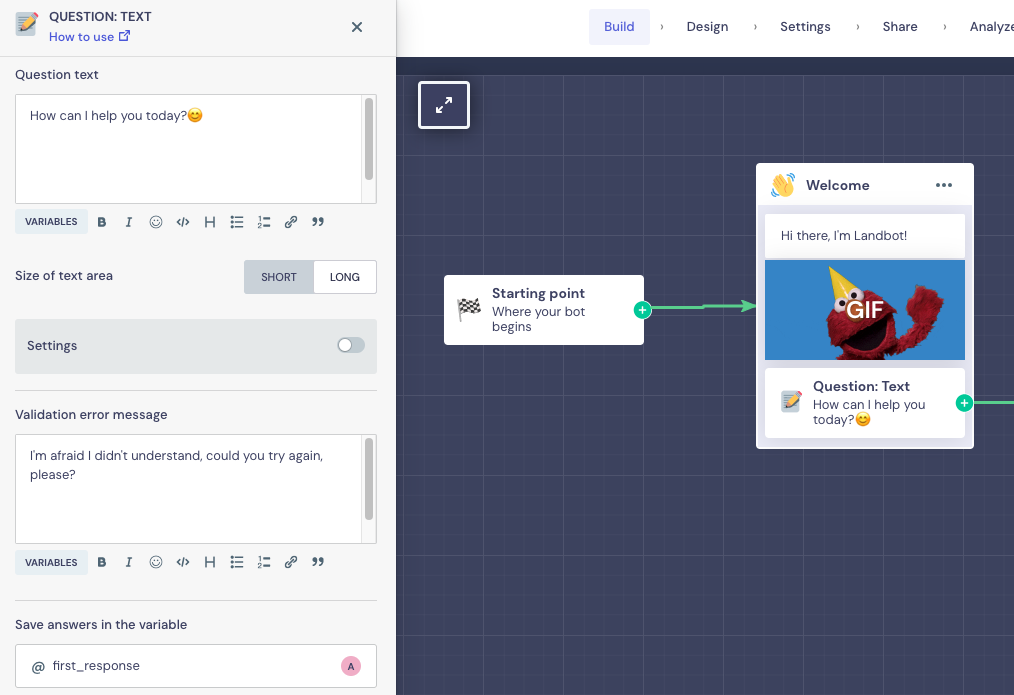Click link icon under Validation error message
Viewport: 1014px width, 695px height.
point(291,562)
